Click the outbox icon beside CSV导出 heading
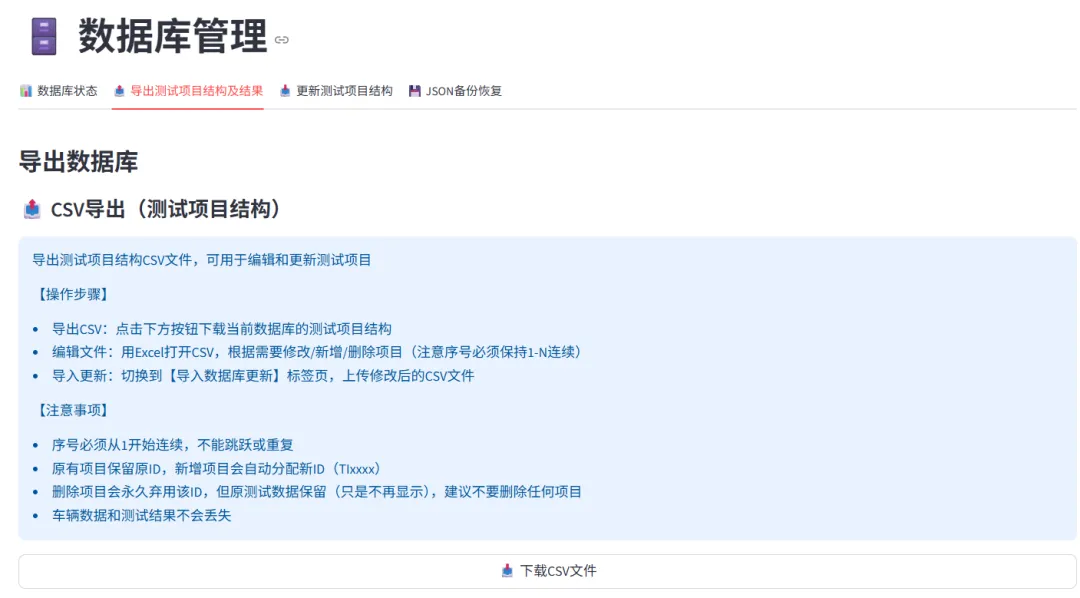 (x=32, y=209)
